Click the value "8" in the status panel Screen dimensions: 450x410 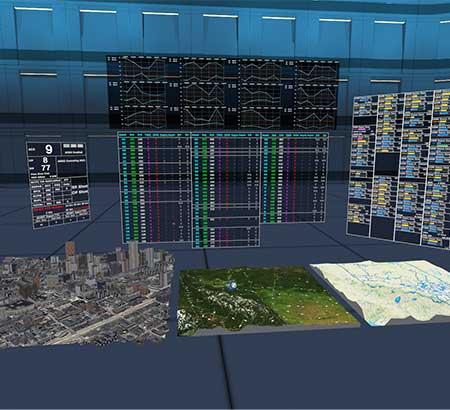45,160
